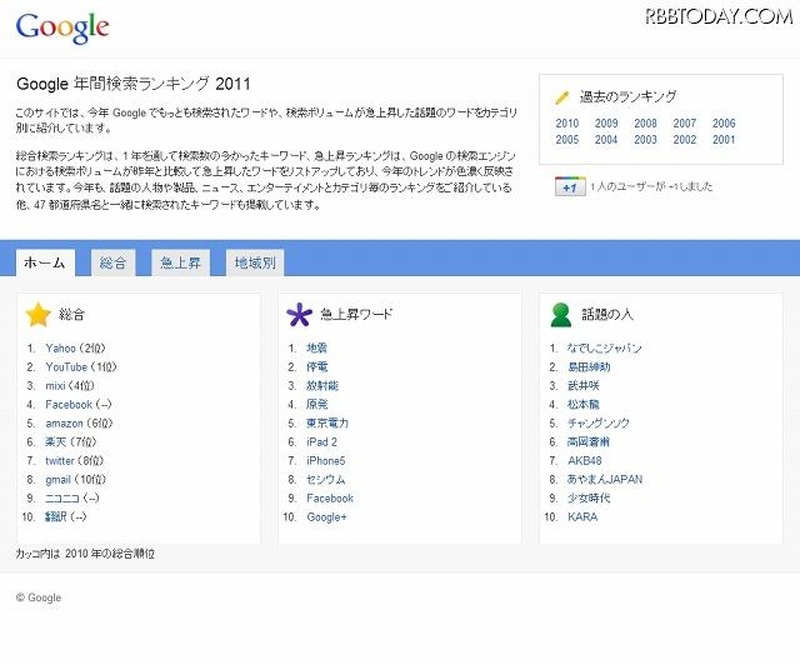Click the RBBTODAY.COM watermark text
Viewport: 800px width, 665px height.
pyautogui.click(x=717, y=15)
